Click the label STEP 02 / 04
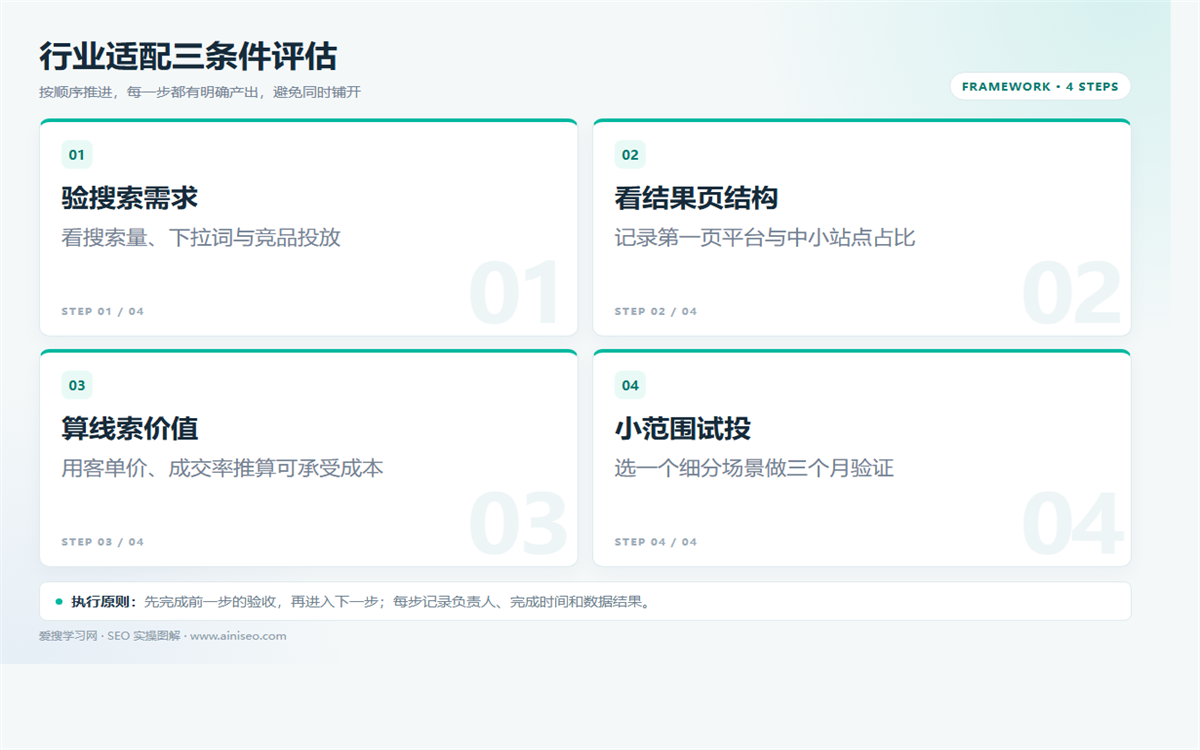The width and height of the screenshot is (1200, 750). (656, 311)
